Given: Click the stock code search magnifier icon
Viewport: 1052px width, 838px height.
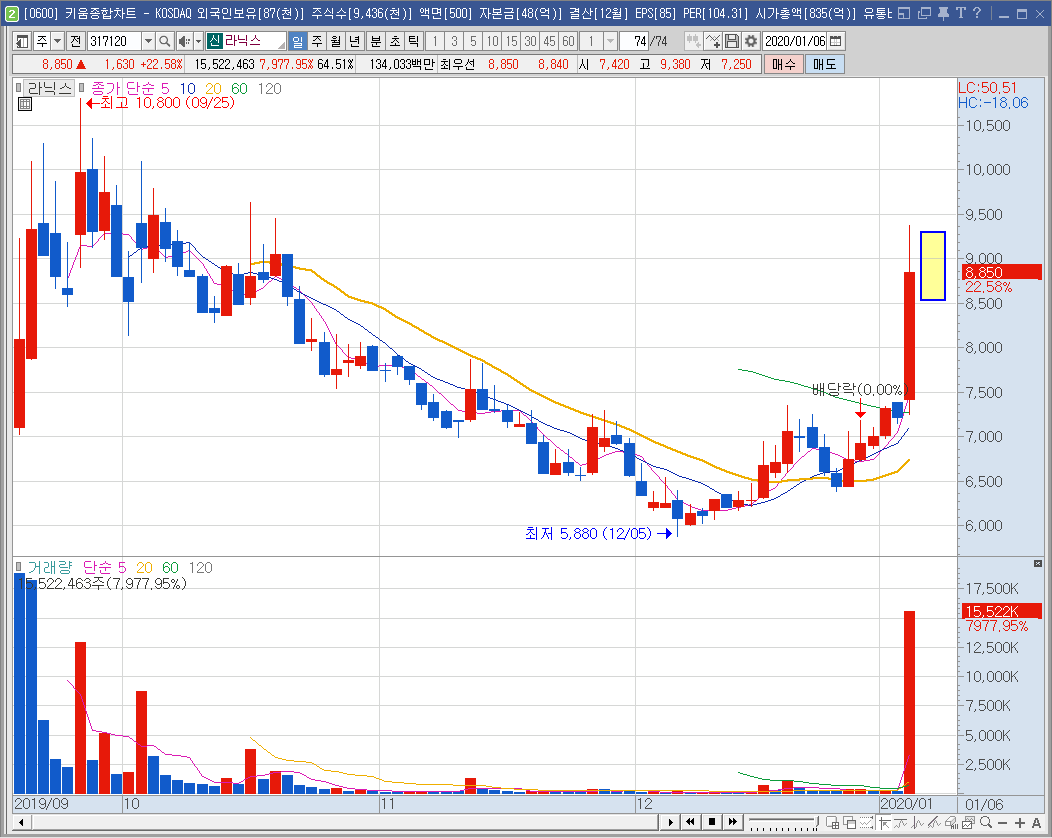Looking at the screenshot, I should [164, 42].
